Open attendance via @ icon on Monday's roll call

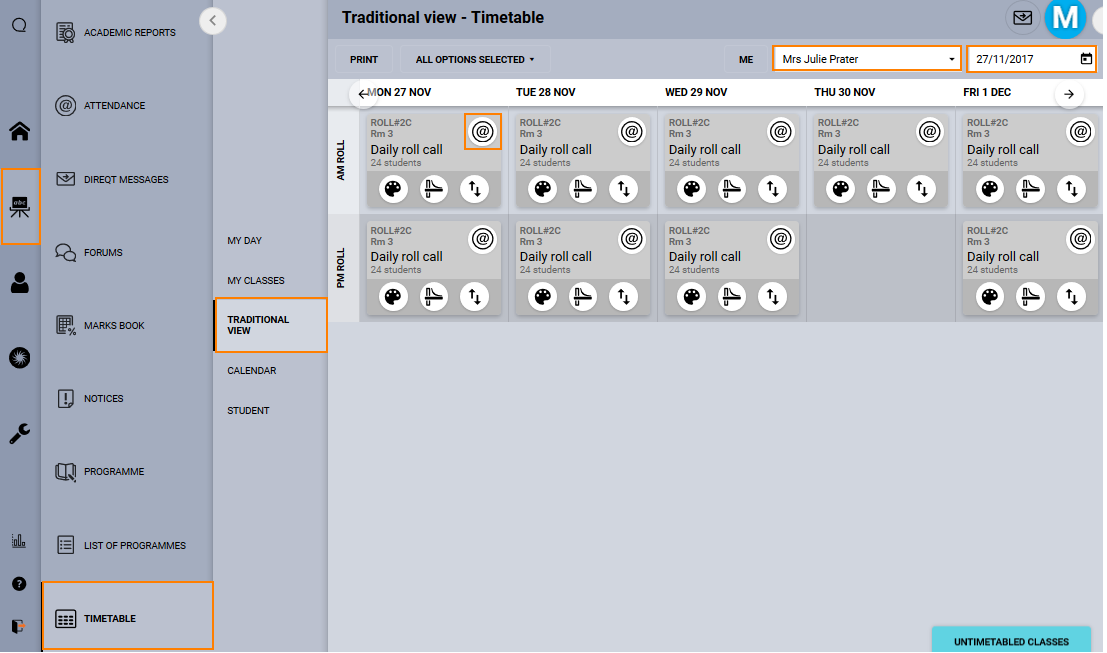coord(482,132)
